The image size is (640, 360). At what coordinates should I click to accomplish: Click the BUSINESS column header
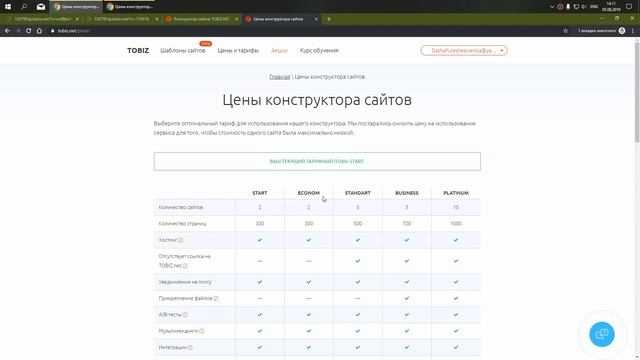(407, 193)
